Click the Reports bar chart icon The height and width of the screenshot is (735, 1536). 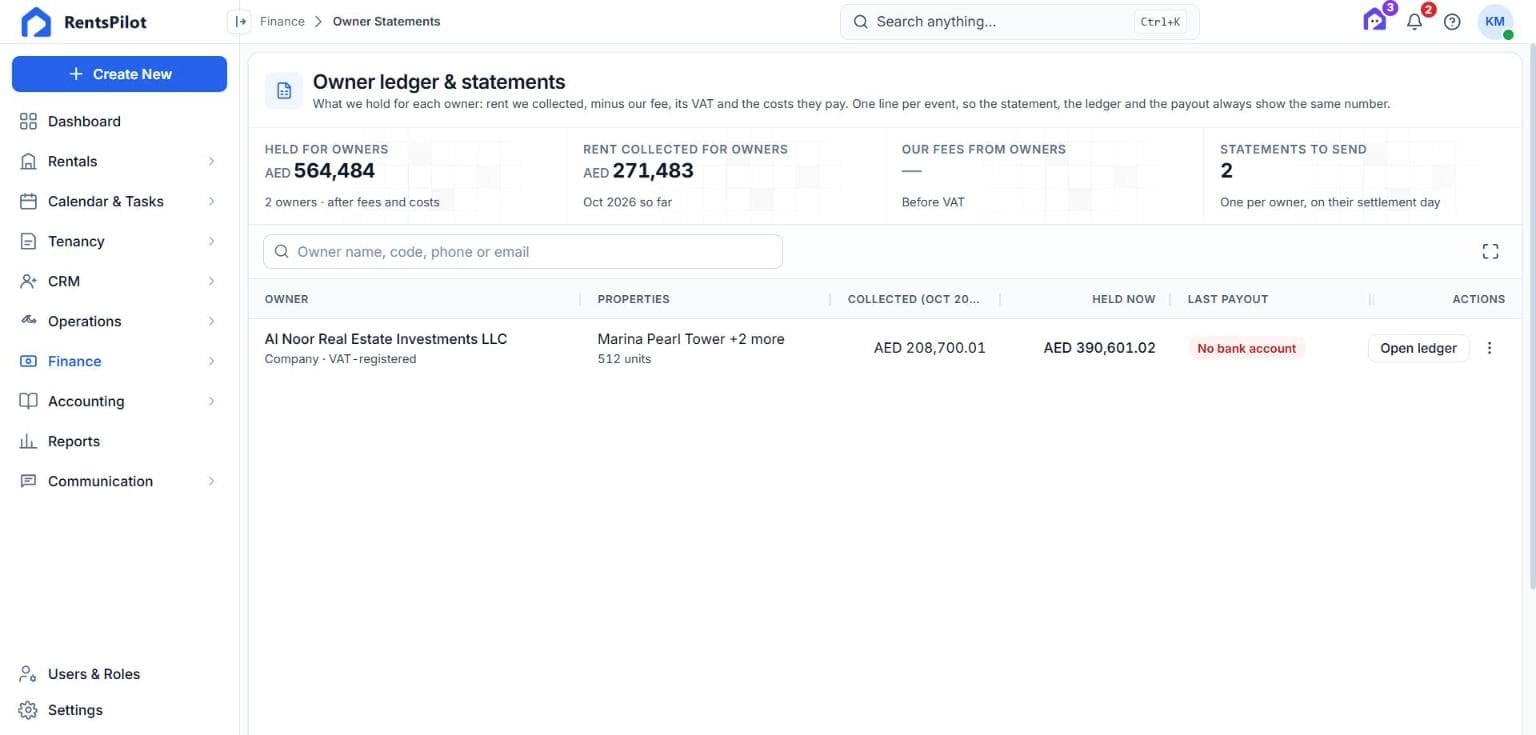(x=28, y=441)
